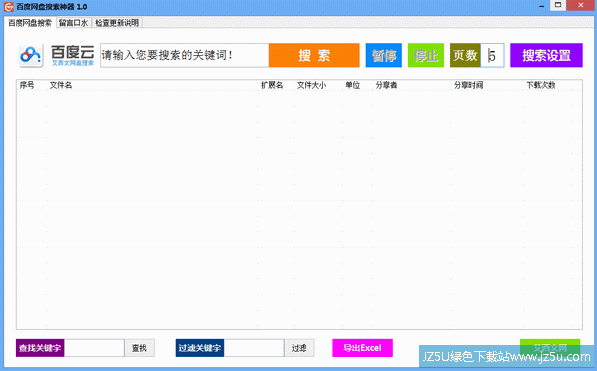Switch to the 百度网盘搜索 tab
This screenshot has height=371, width=597.
click(30, 23)
